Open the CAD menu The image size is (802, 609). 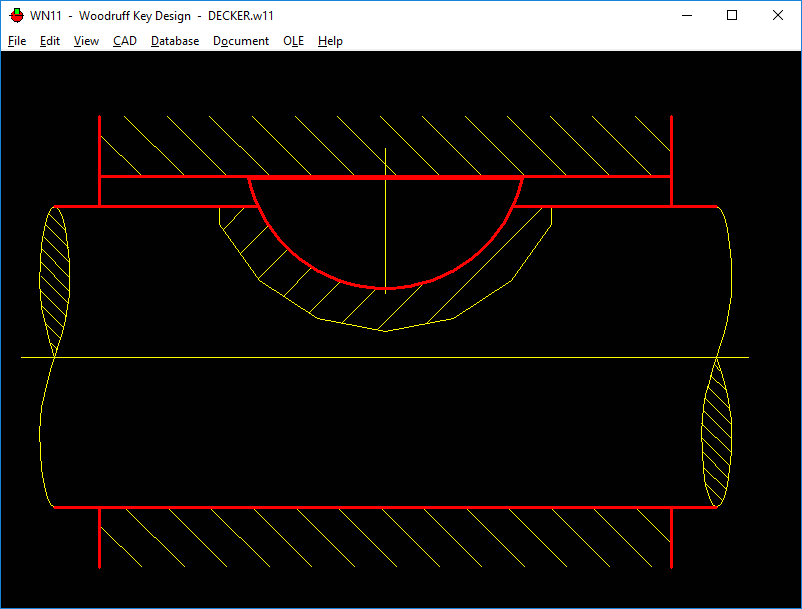(125, 41)
